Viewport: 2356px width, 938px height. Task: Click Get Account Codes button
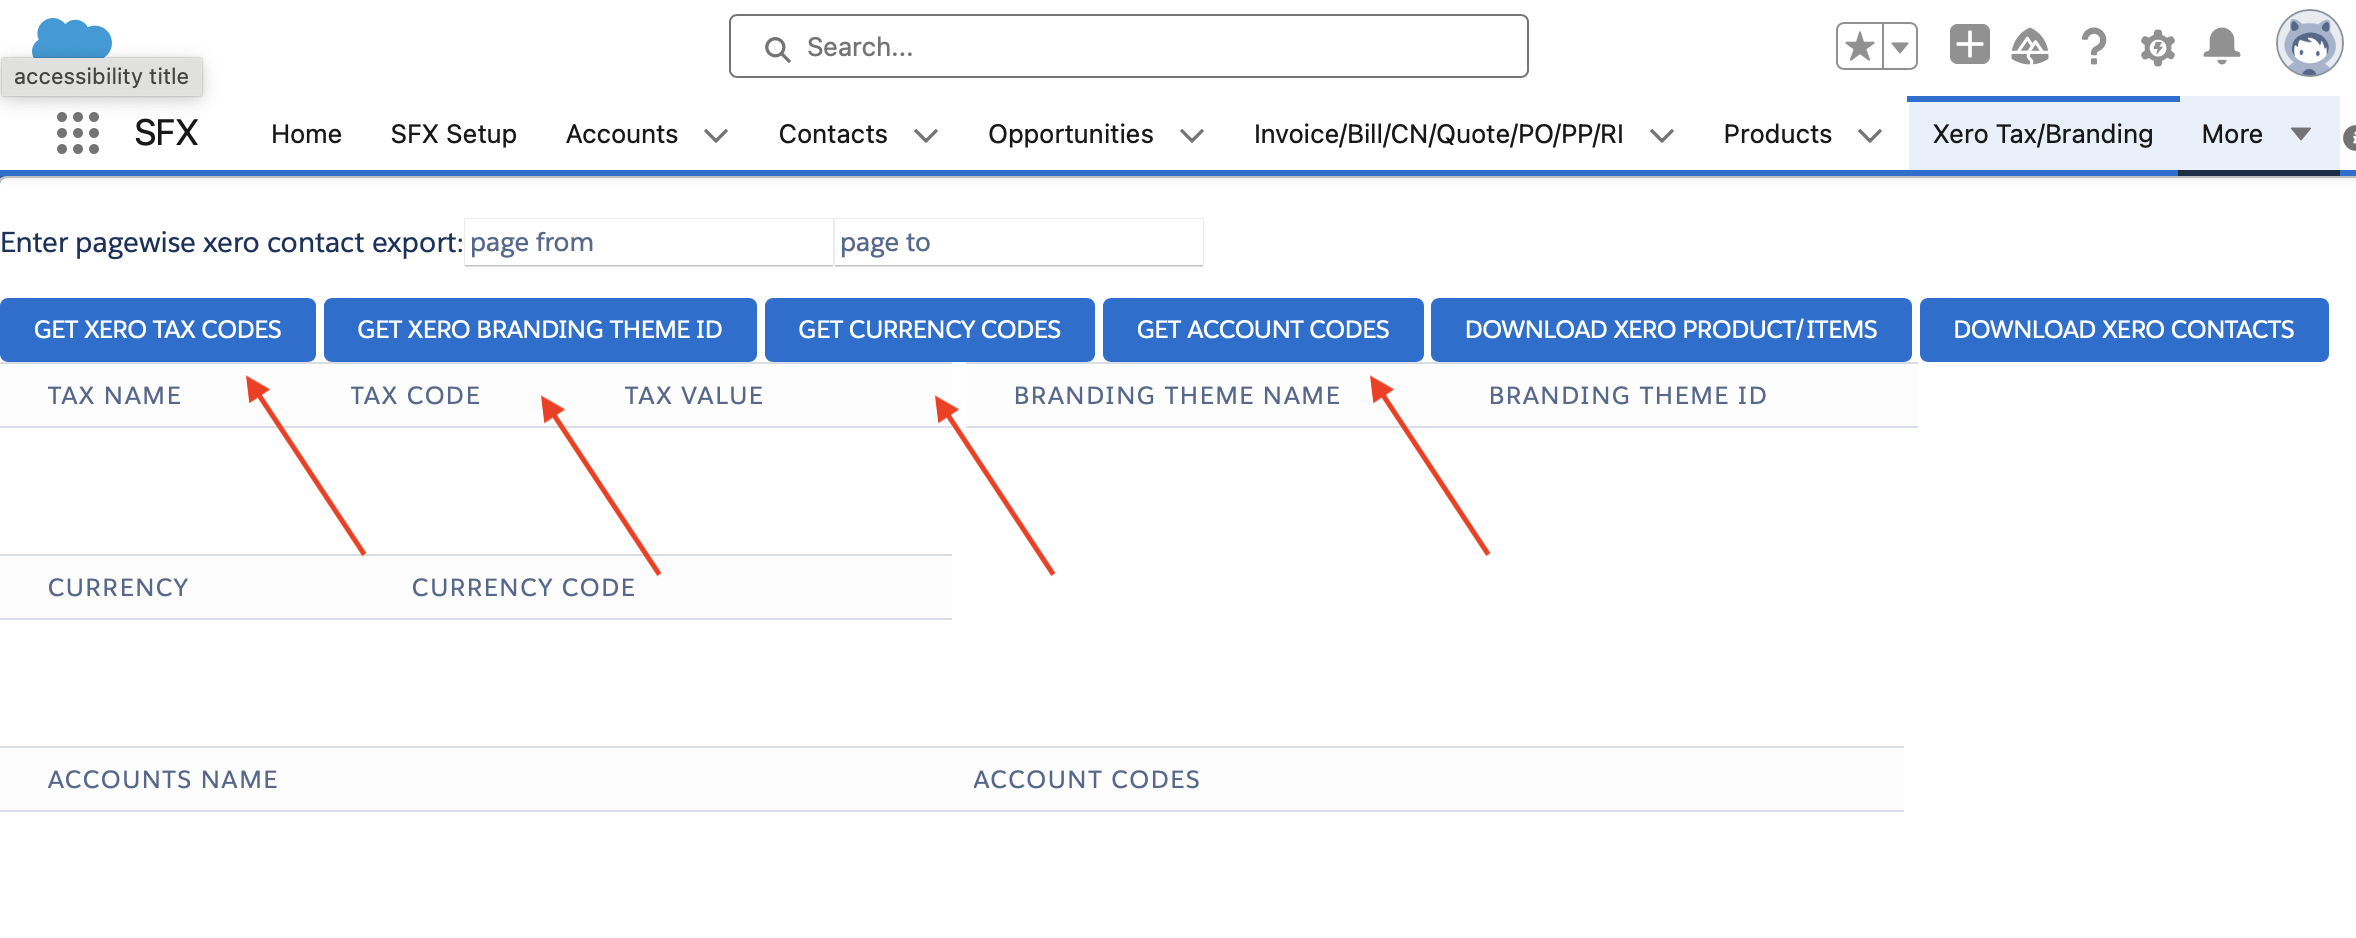(1263, 330)
